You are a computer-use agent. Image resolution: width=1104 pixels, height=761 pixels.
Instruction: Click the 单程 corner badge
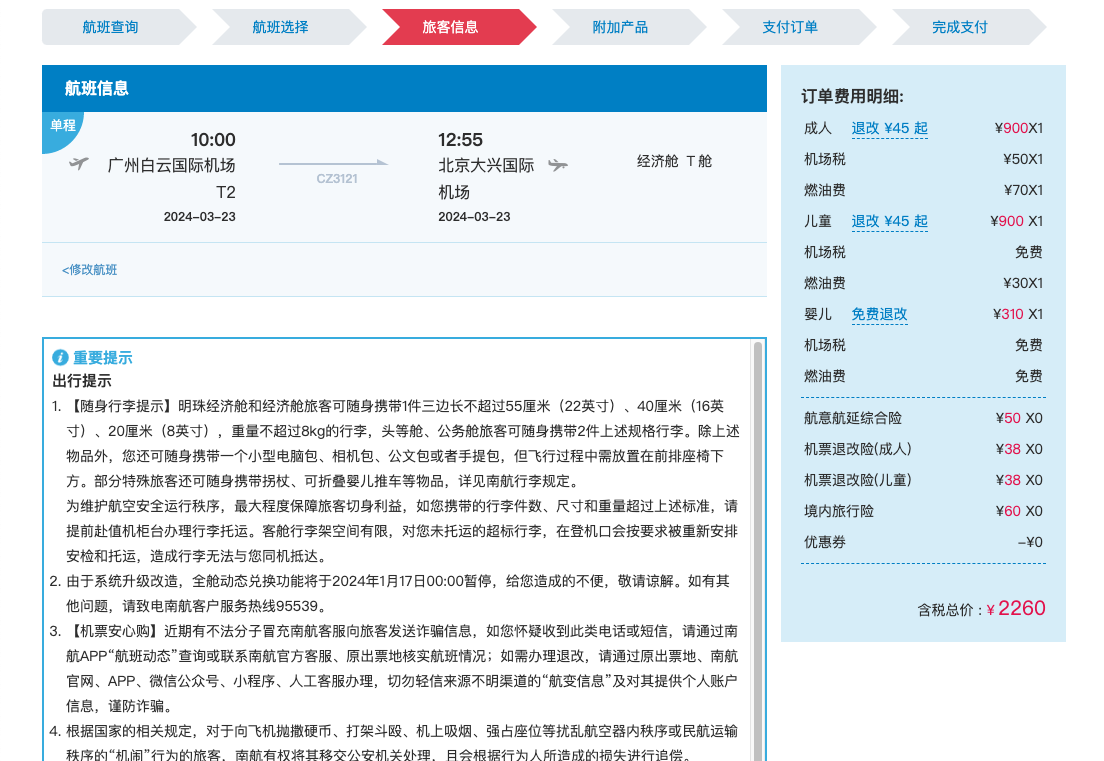pos(61,127)
